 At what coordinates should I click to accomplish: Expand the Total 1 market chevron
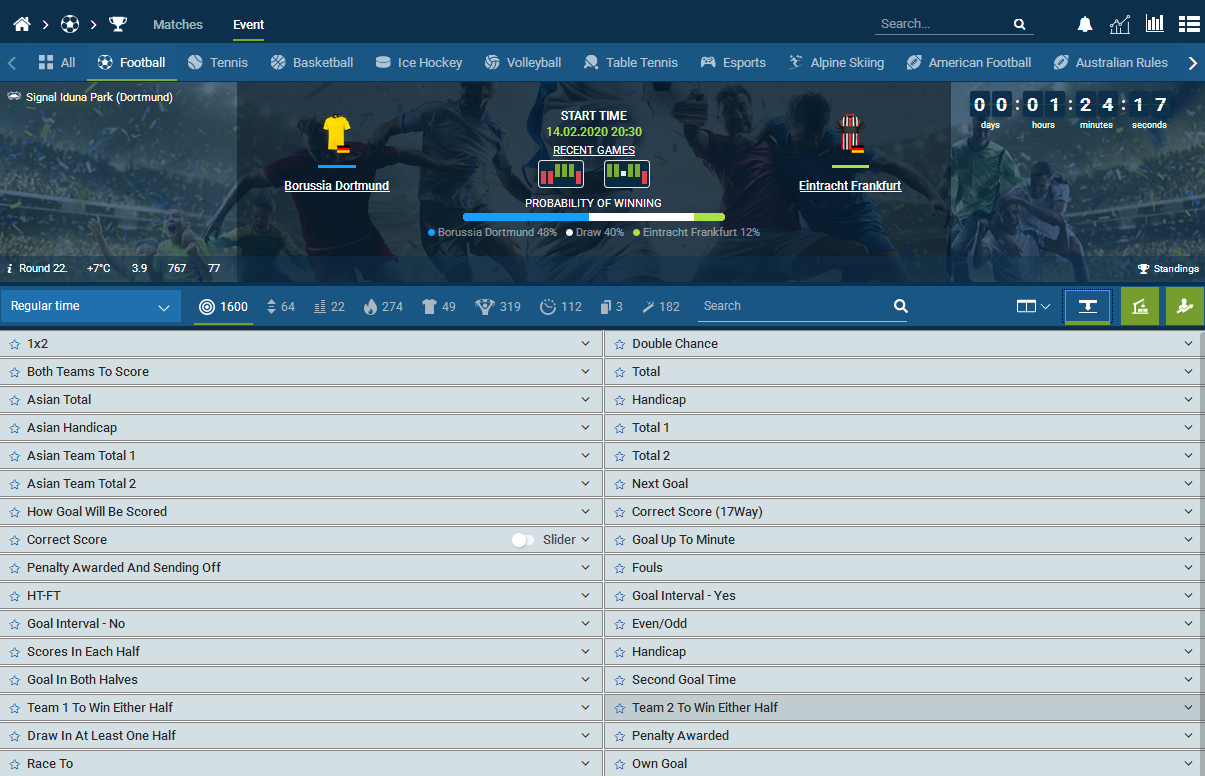pos(1189,428)
